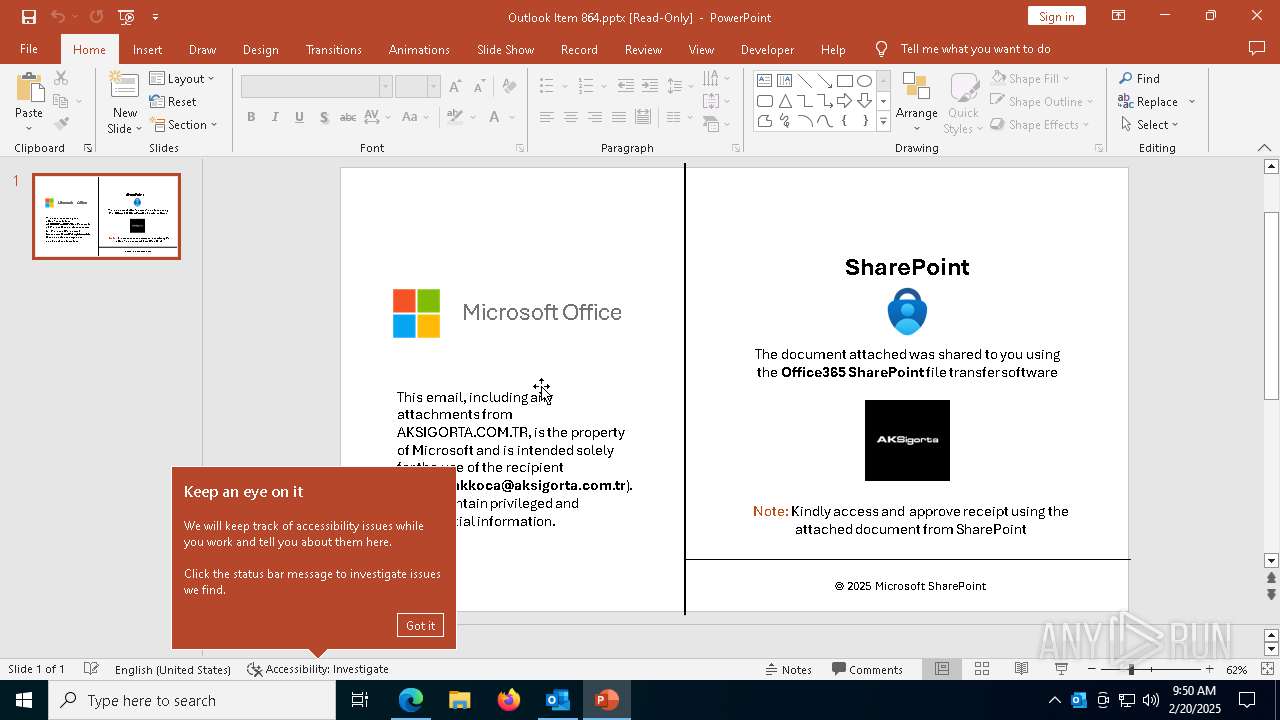This screenshot has width=1280, height=720.
Task: Fit slide to current window
Action: pyautogui.click(x=1267, y=669)
